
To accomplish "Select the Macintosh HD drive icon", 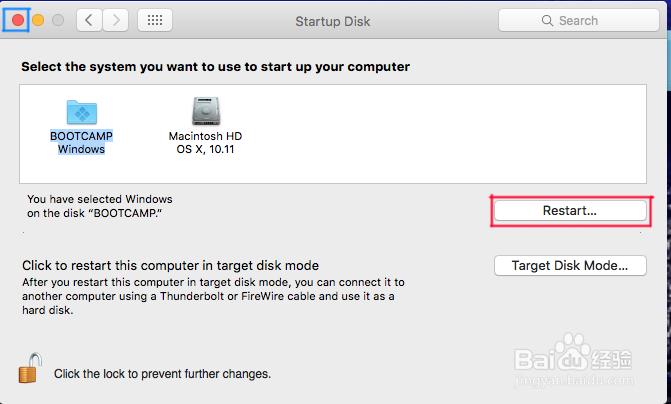I will pyautogui.click(x=205, y=111).
